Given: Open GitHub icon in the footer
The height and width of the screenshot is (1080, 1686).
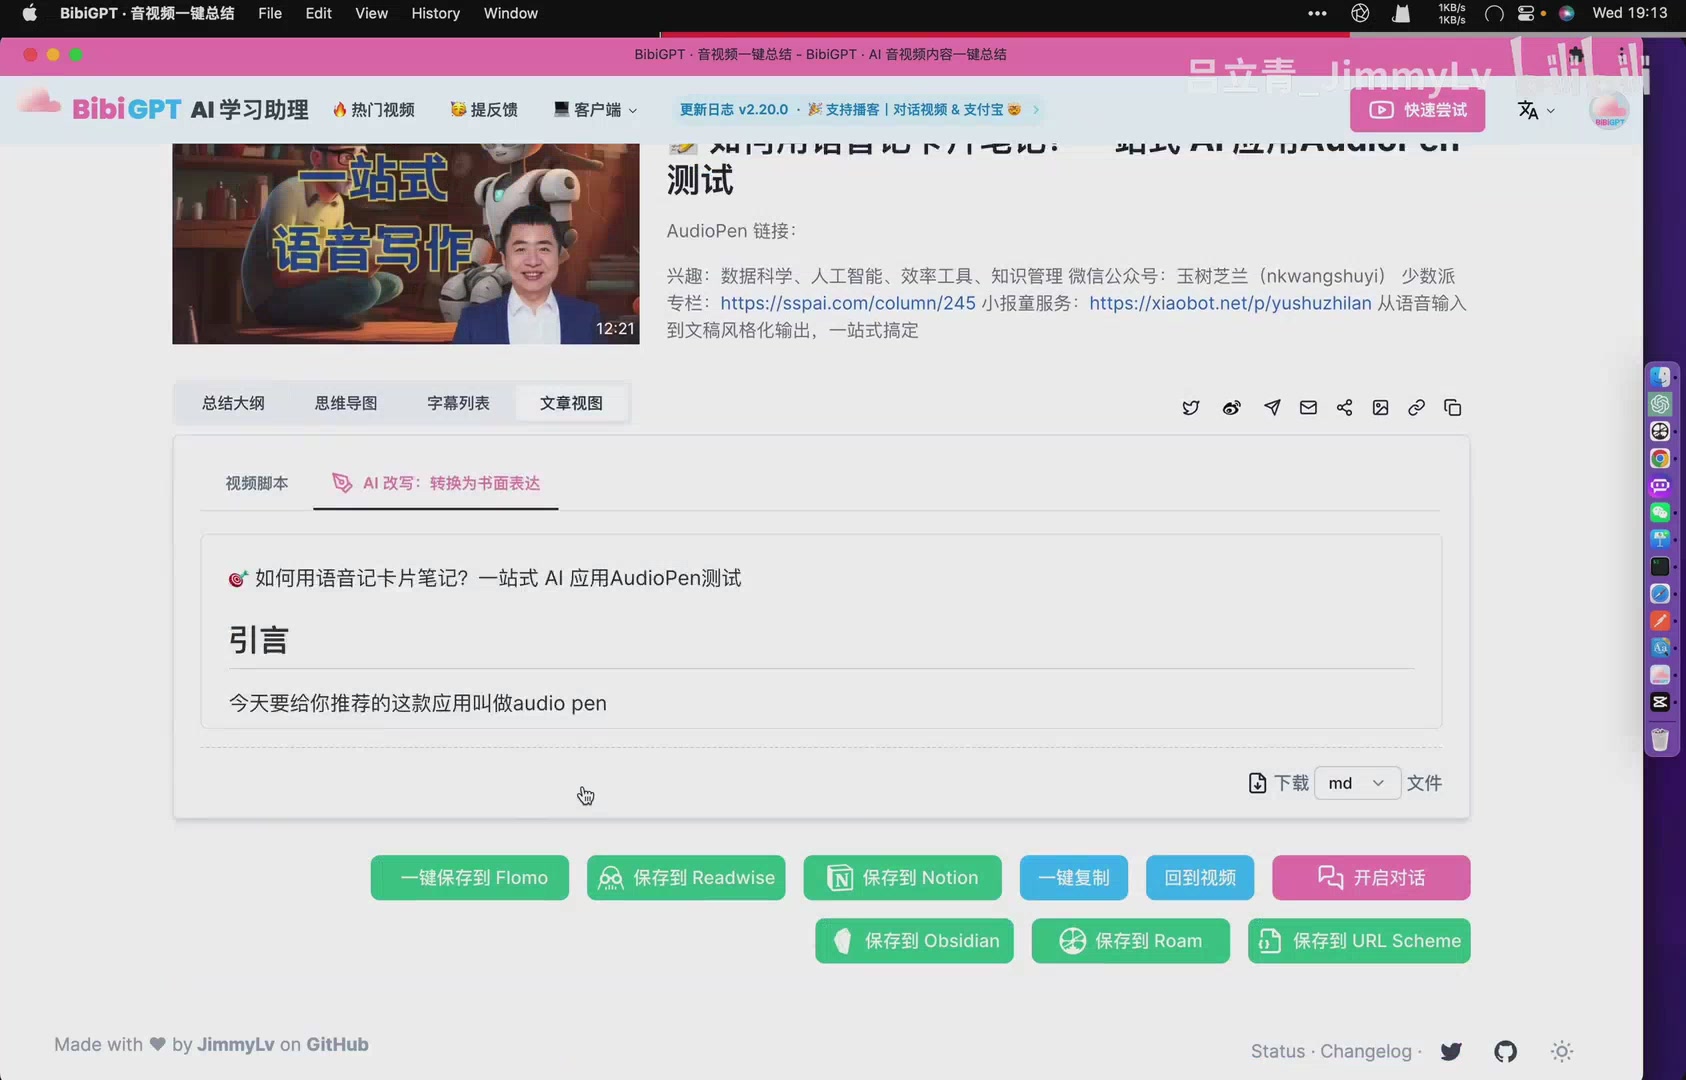Looking at the screenshot, I should point(1505,1051).
